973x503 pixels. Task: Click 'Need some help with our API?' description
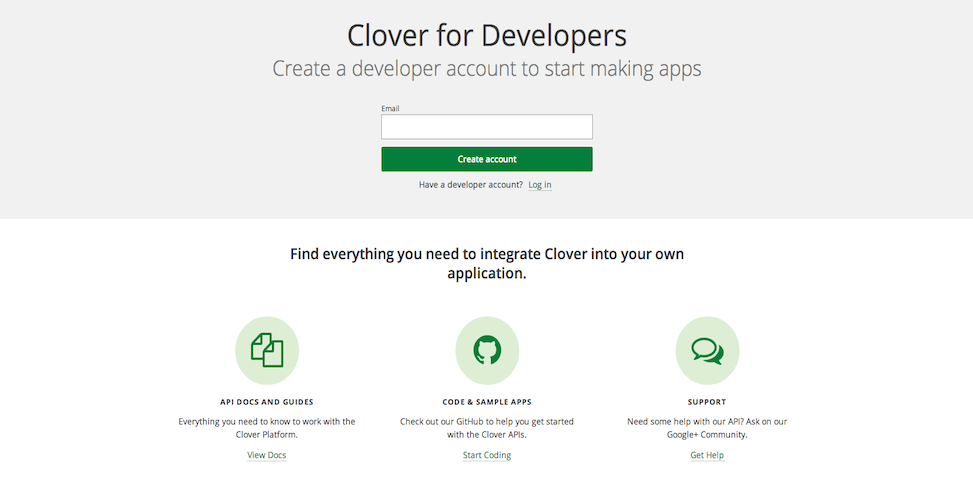(707, 428)
